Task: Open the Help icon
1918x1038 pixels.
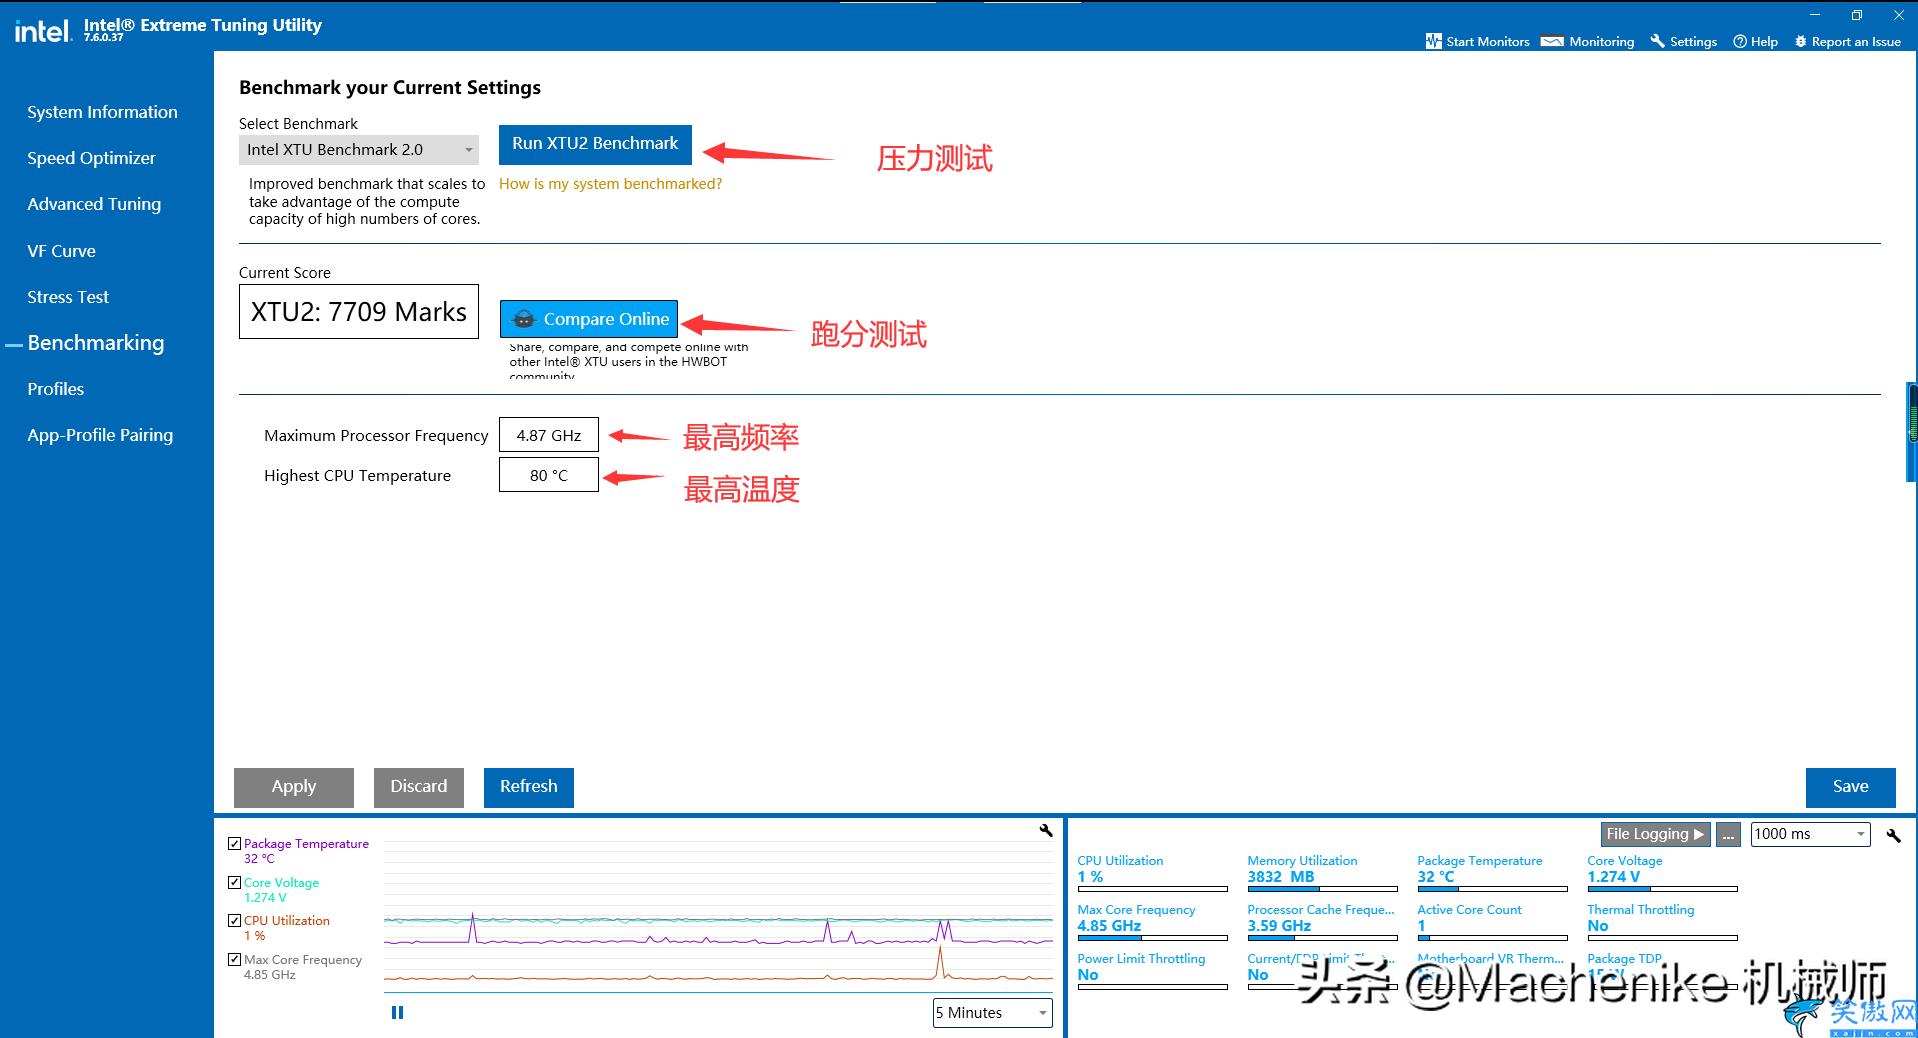Action: coord(1740,41)
